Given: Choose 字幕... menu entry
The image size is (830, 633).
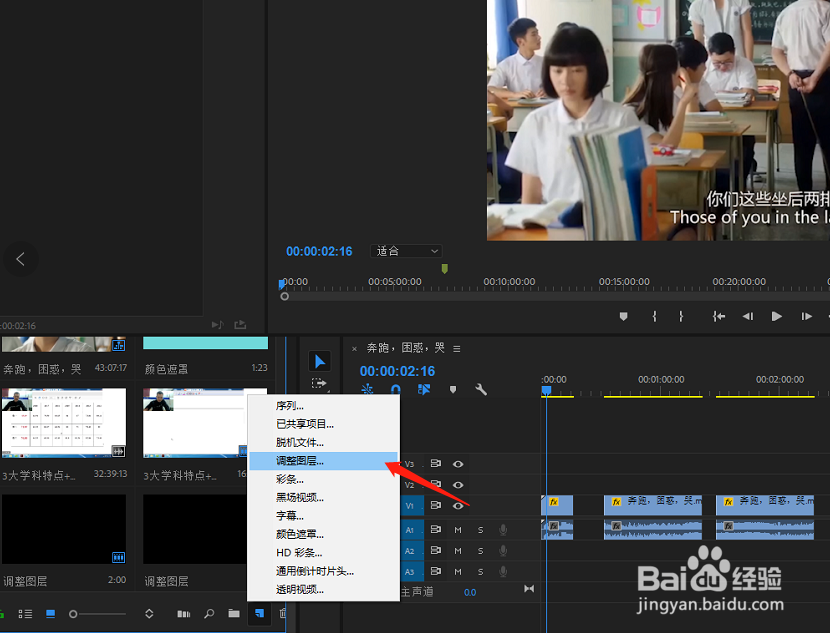Looking at the screenshot, I should point(323,516).
